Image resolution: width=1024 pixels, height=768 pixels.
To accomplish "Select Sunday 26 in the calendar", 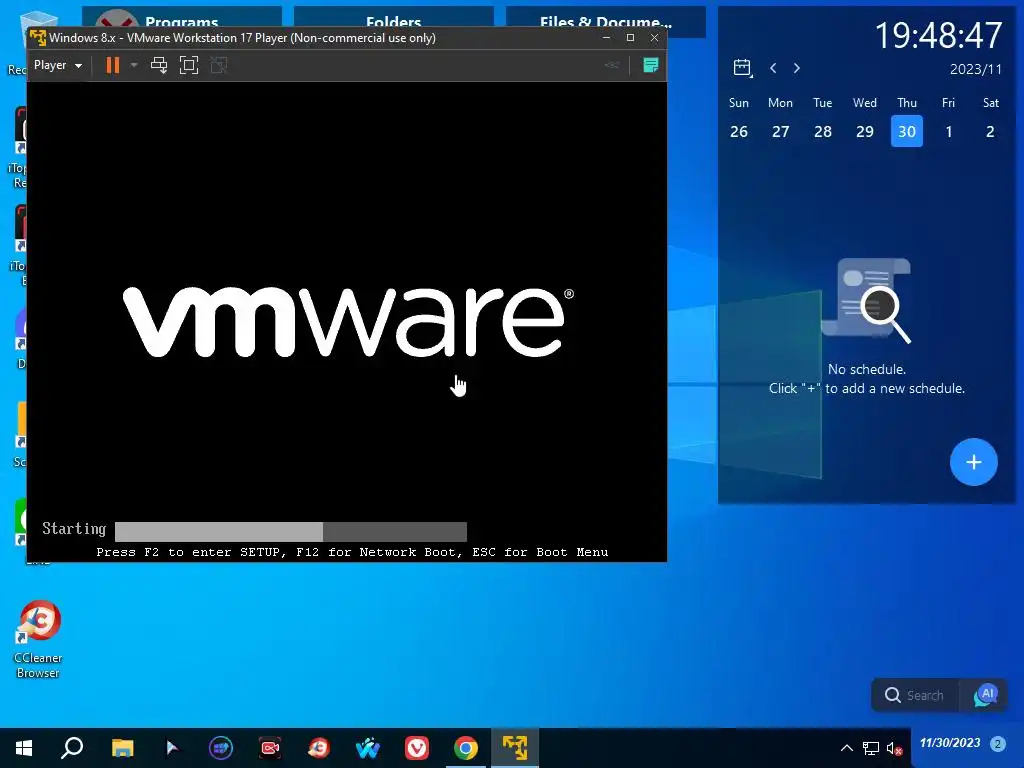I will [739, 132].
